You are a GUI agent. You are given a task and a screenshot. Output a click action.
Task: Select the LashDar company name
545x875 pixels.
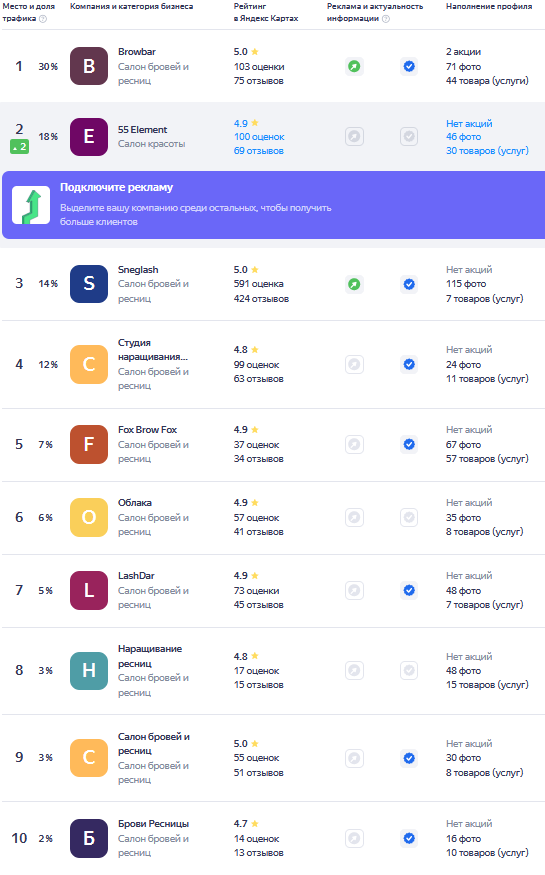click(x=136, y=575)
